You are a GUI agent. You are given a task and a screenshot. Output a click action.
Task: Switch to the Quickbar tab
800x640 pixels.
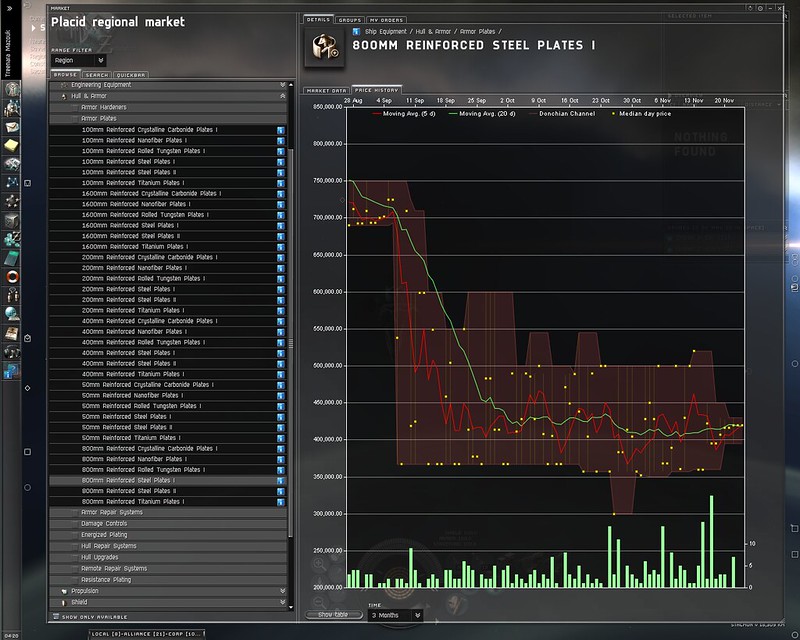pos(131,75)
